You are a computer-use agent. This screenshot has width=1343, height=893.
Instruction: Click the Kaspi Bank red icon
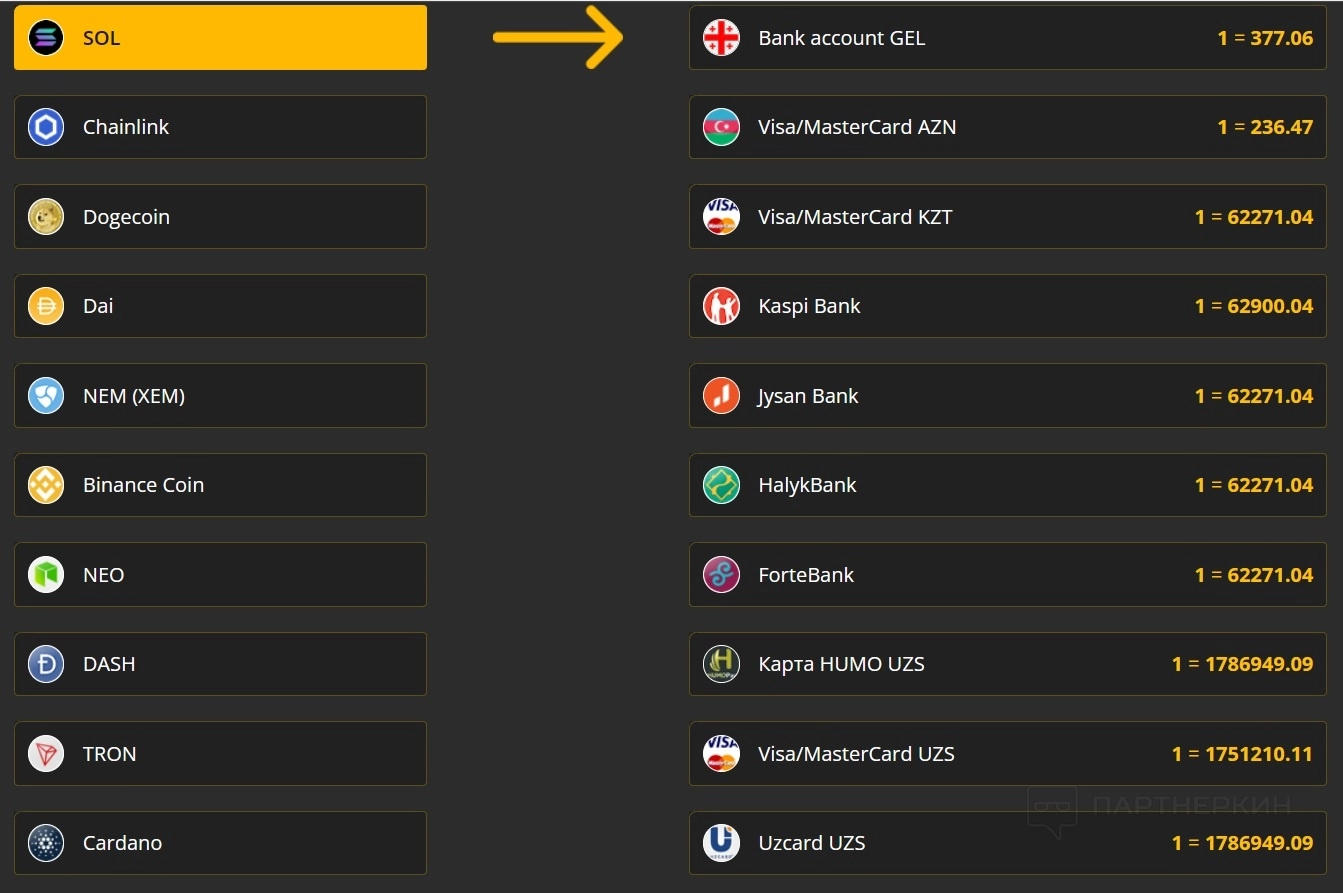click(x=721, y=306)
